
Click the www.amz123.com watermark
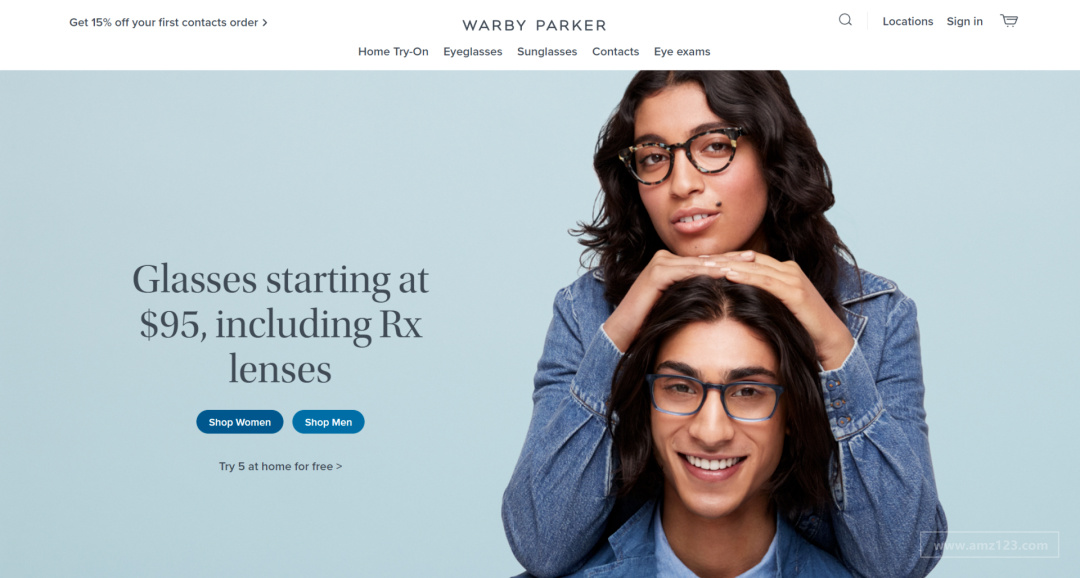pyautogui.click(x=990, y=546)
